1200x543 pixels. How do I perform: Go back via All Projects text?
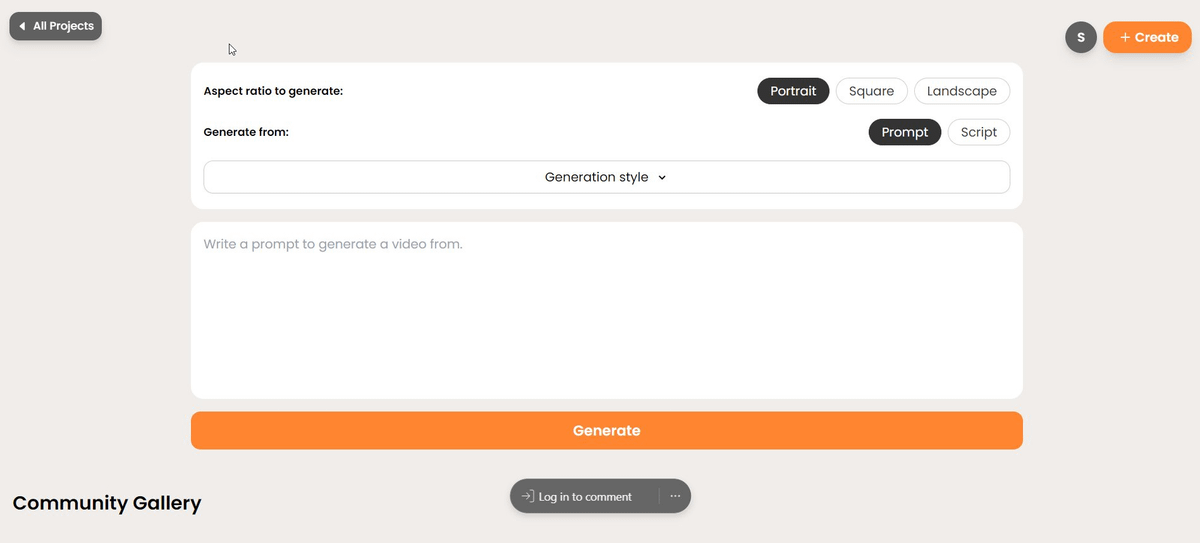[x=63, y=26]
